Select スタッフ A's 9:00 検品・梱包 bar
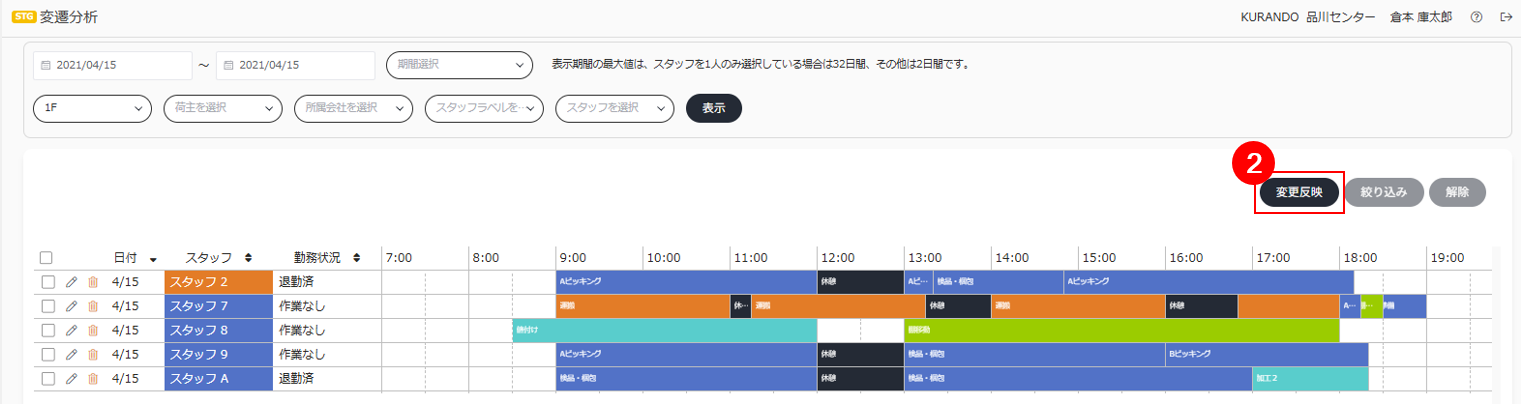This screenshot has height=404, width=1521. coord(687,378)
